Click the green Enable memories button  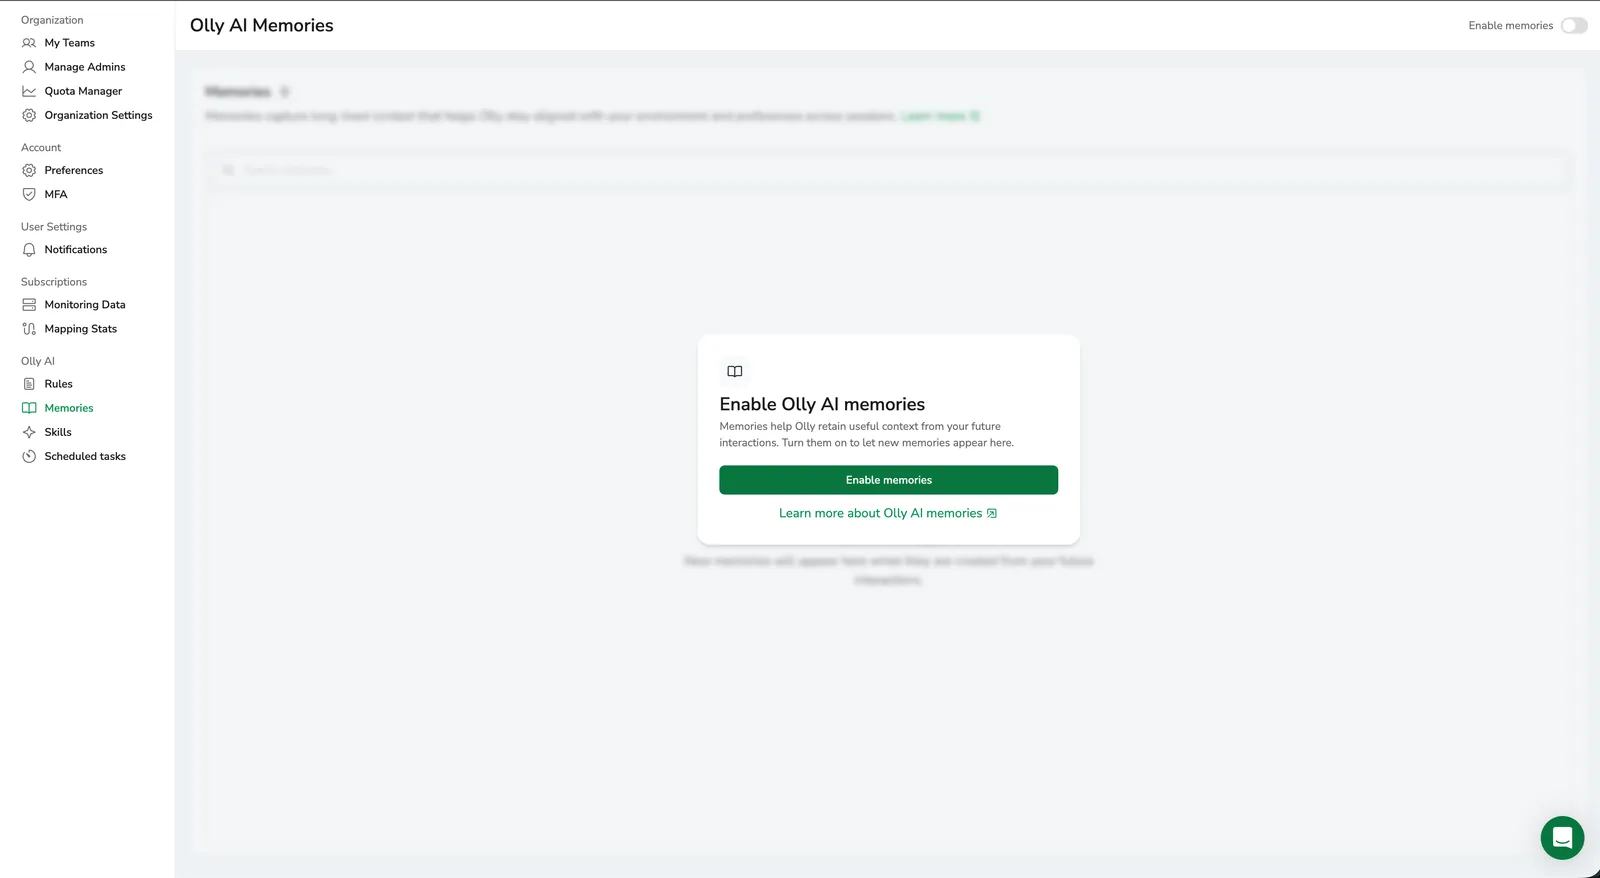pyautogui.click(x=888, y=480)
